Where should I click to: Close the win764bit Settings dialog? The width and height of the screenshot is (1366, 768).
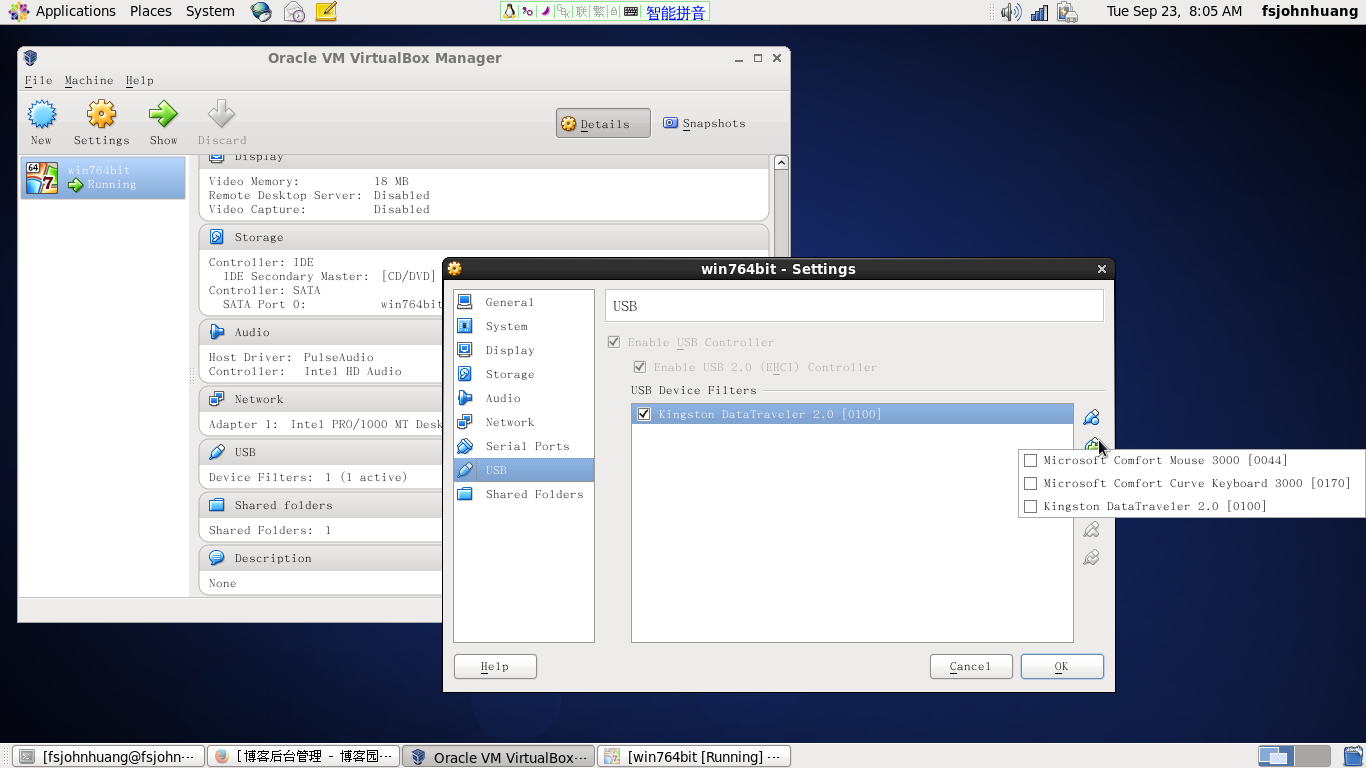point(1102,269)
